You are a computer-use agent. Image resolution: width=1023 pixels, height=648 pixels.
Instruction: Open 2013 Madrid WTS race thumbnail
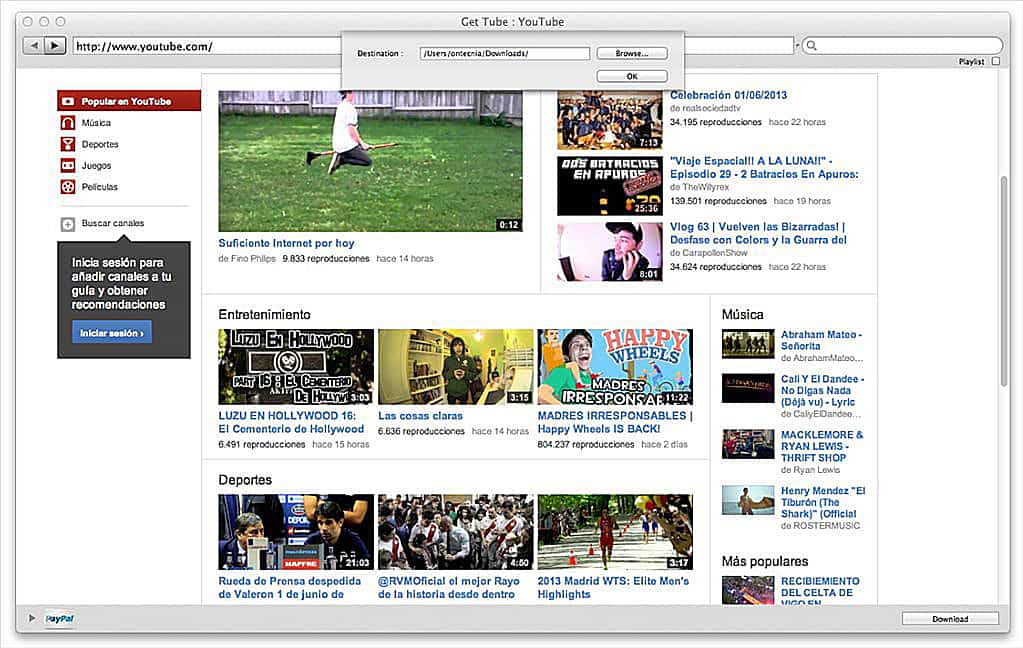point(615,532)
